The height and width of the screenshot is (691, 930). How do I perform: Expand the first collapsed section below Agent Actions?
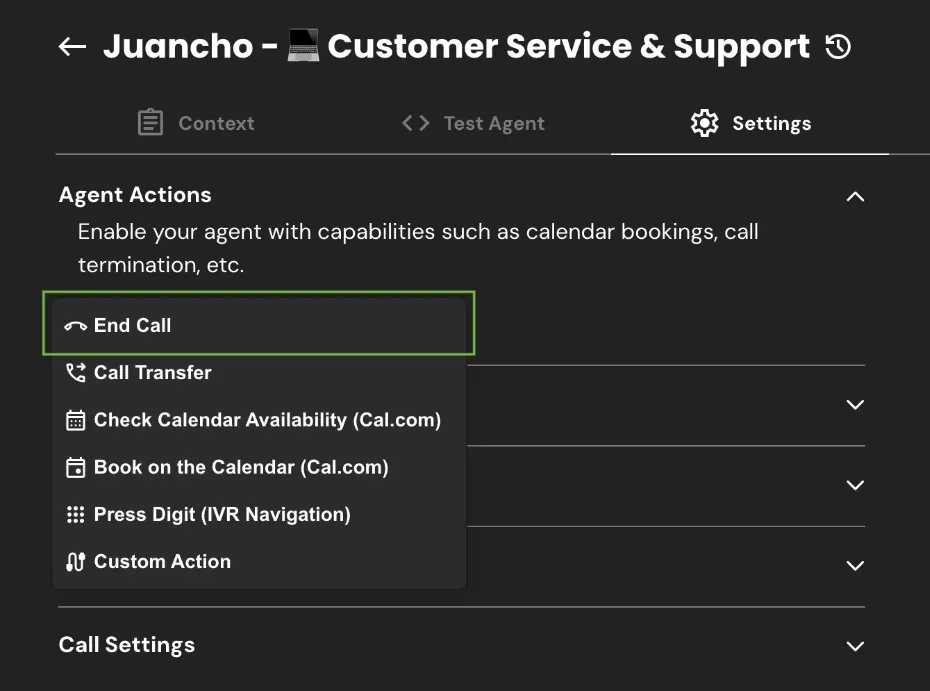coord(855,405)
